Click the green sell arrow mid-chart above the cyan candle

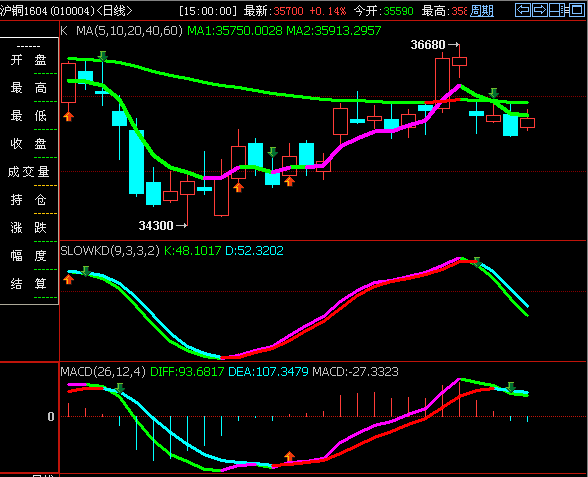[273, 152]
